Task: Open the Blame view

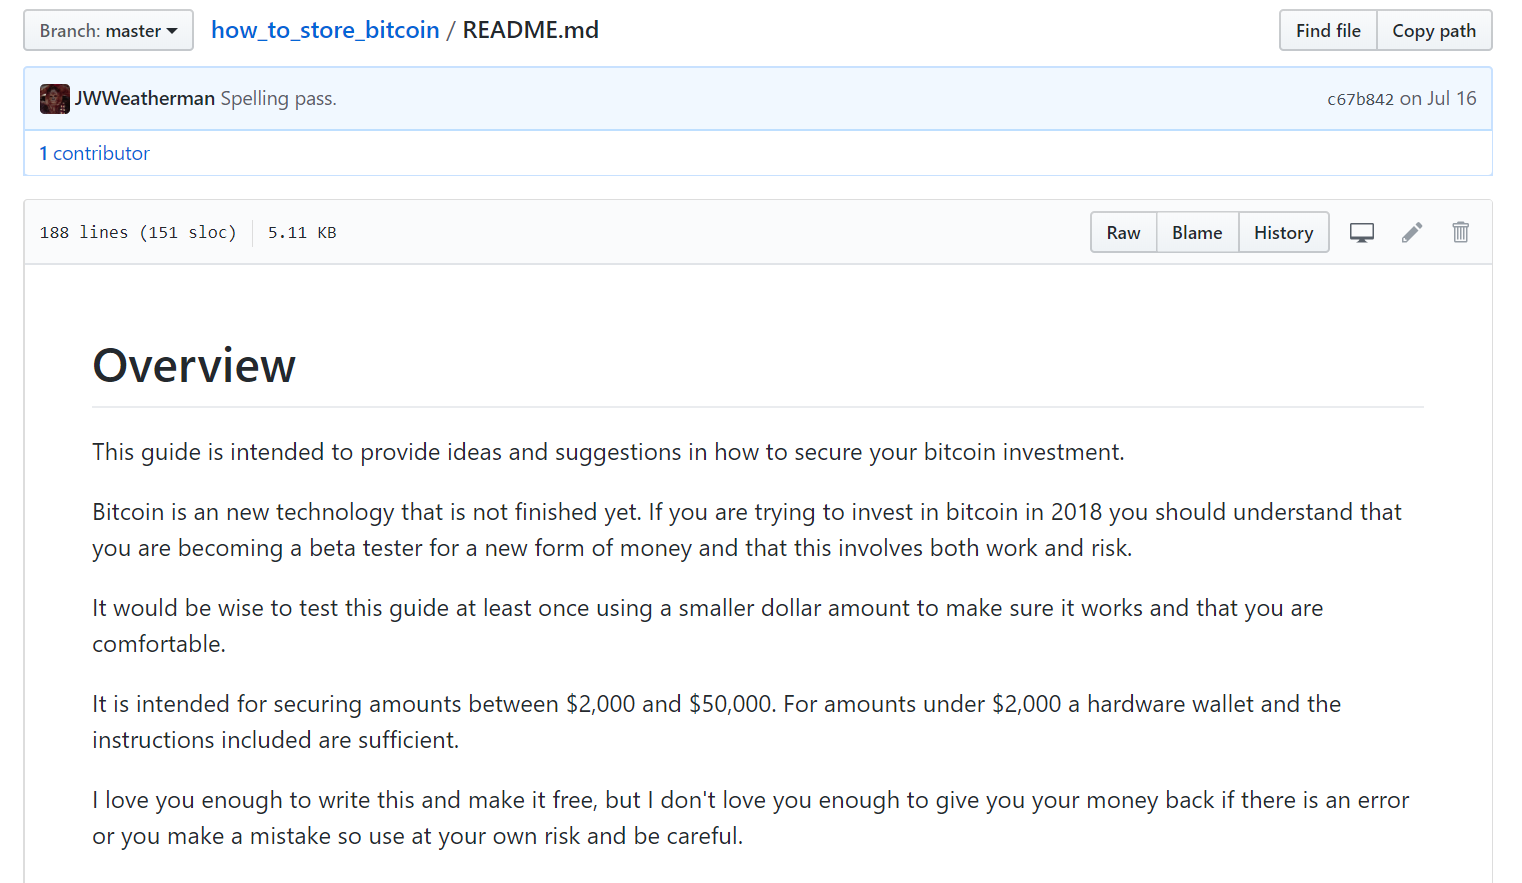Action: coord(1197,232)
